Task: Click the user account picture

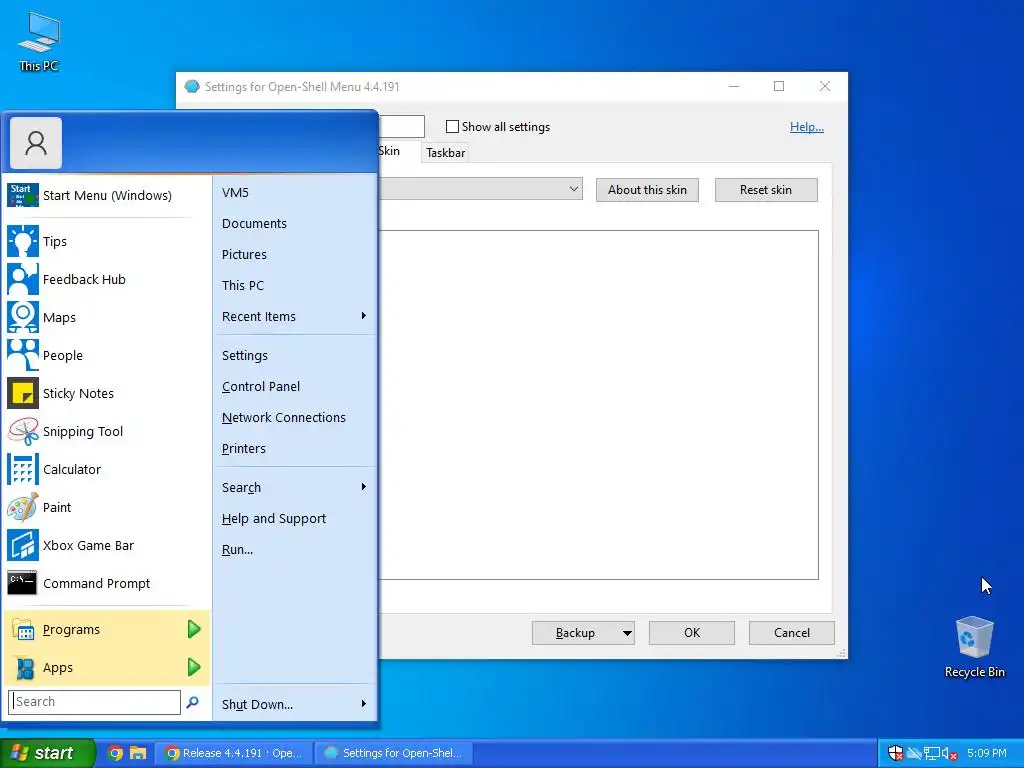Action: pos(36,143)
